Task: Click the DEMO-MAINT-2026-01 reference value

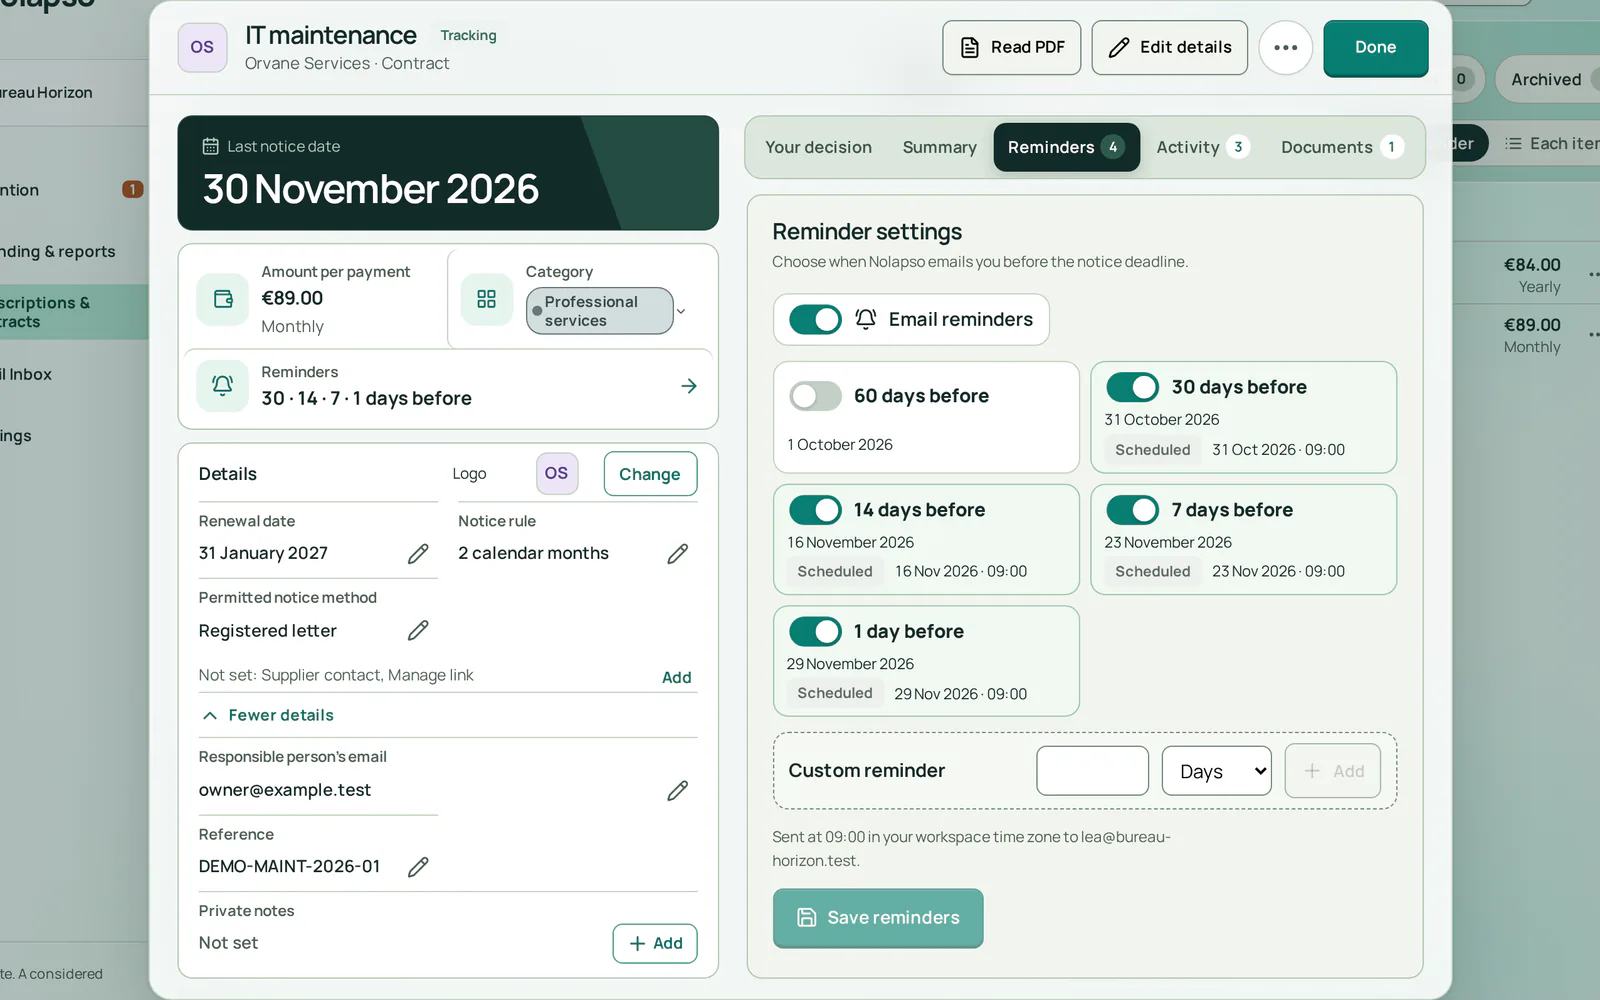Action: (x=289, y=867)
